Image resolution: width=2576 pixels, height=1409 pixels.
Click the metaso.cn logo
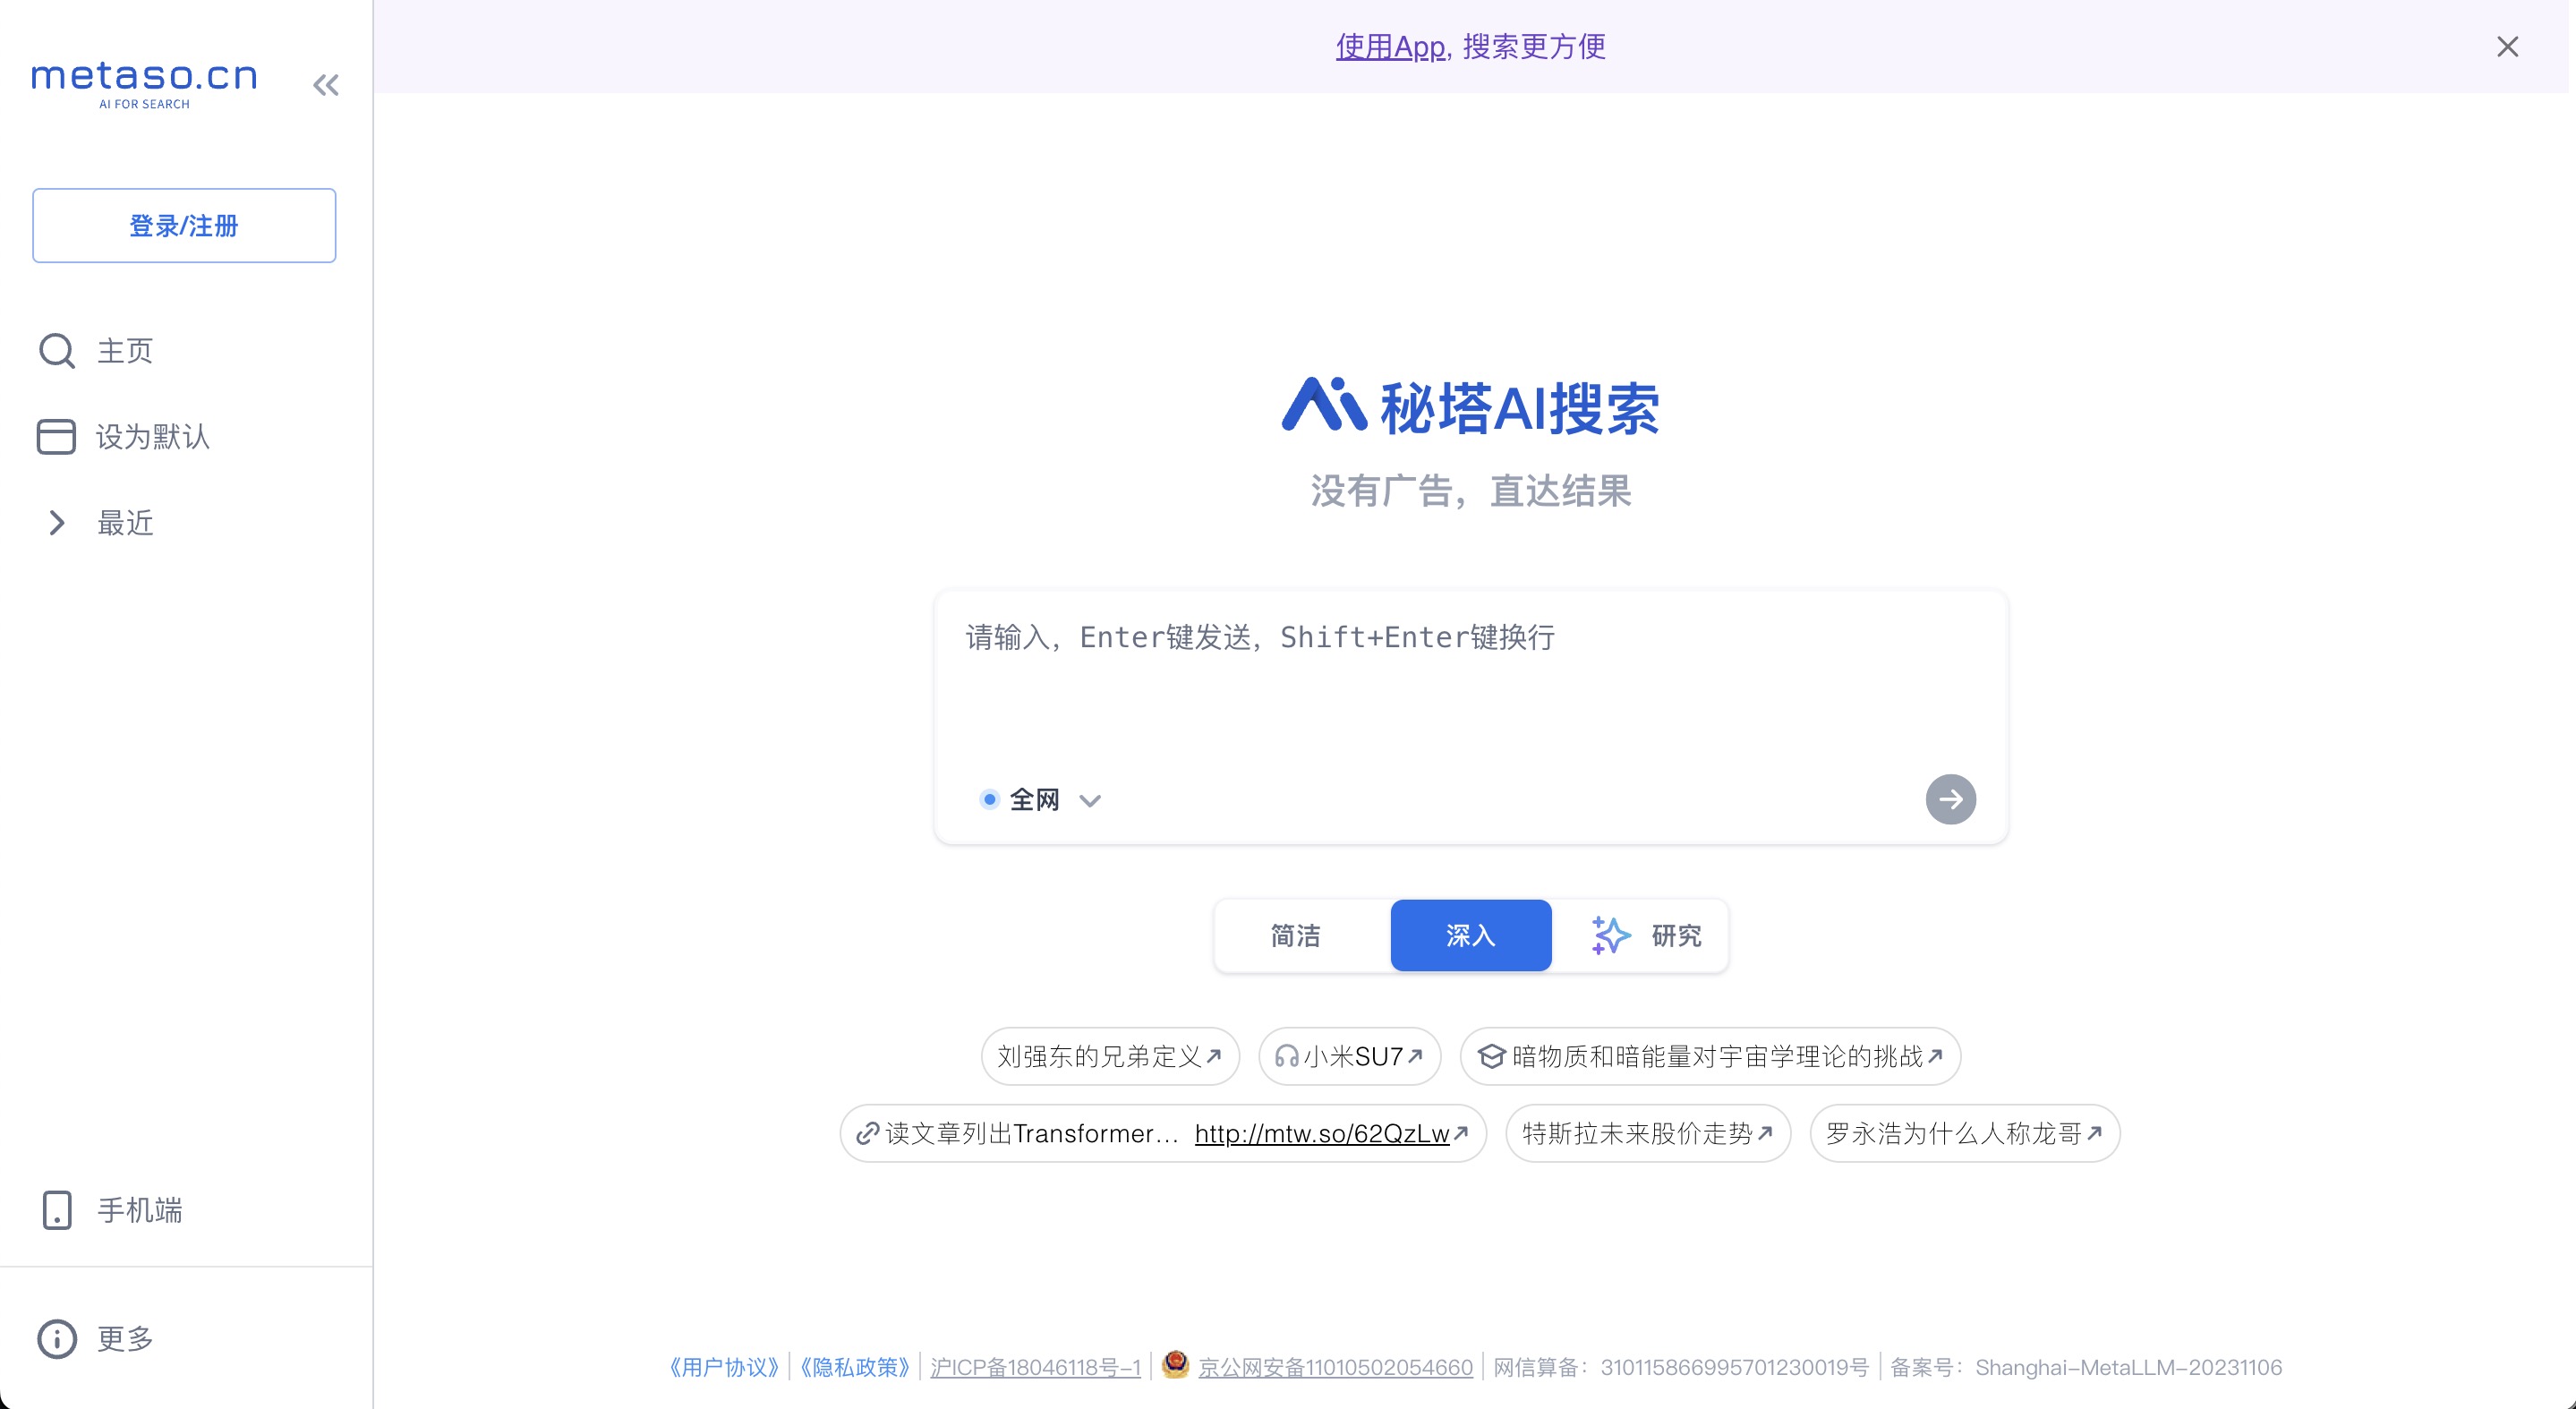[144, 84]
